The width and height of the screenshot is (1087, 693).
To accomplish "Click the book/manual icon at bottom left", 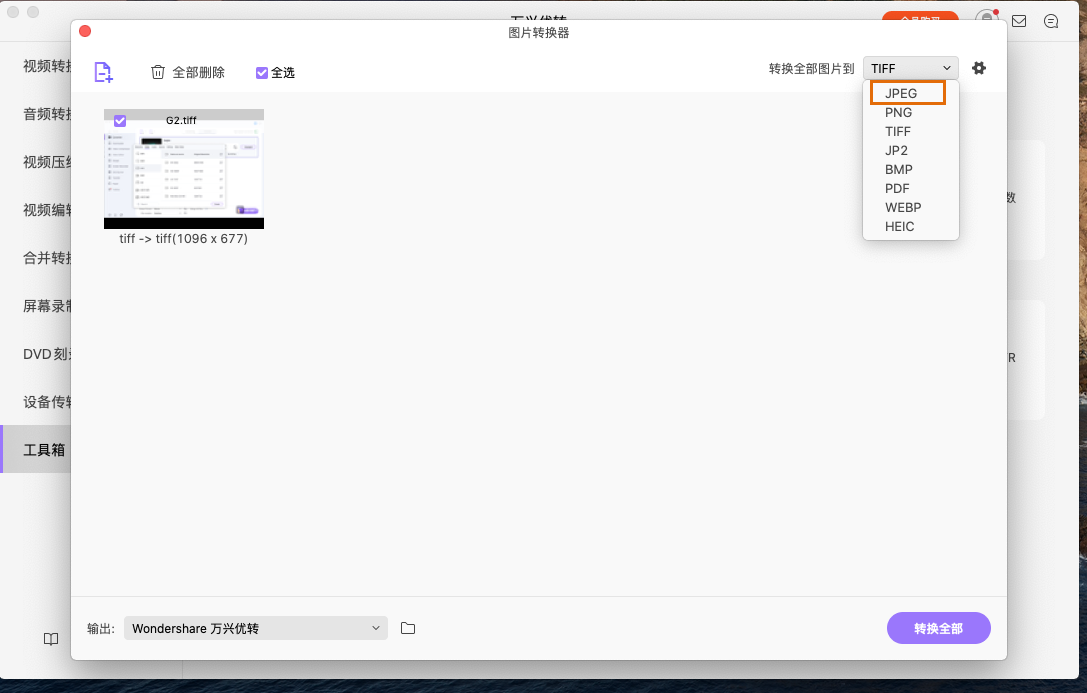I will pos(50,639).
